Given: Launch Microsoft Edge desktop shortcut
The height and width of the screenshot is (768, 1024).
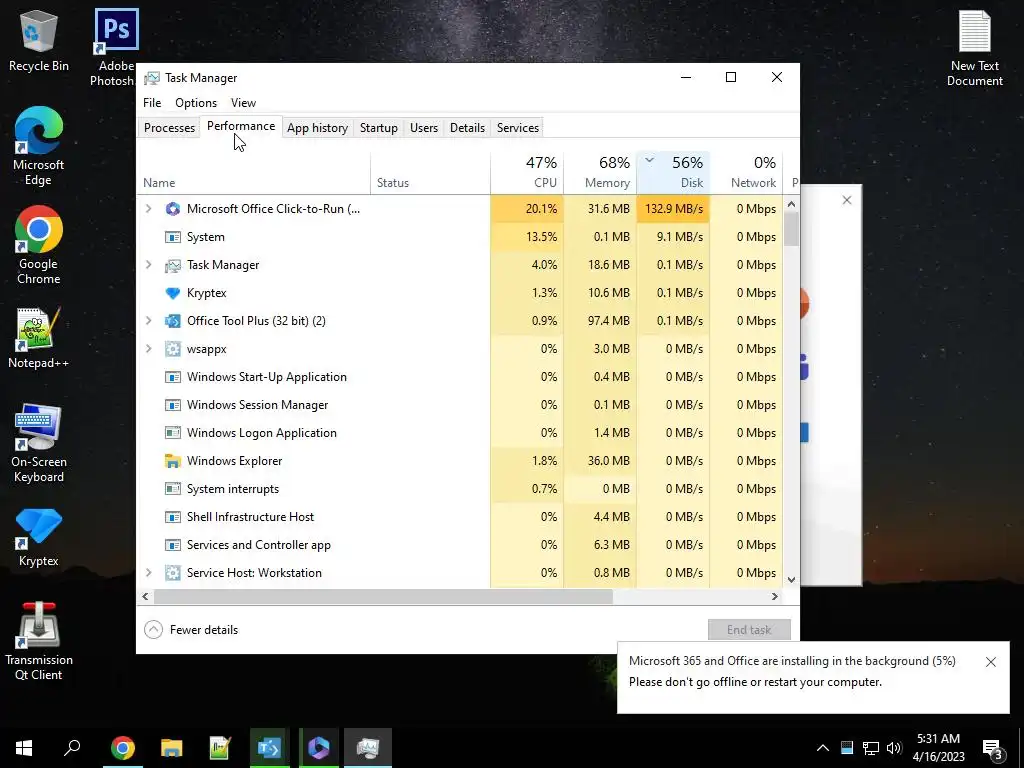Looking at the screenshot, I should (x=39, y=146).
